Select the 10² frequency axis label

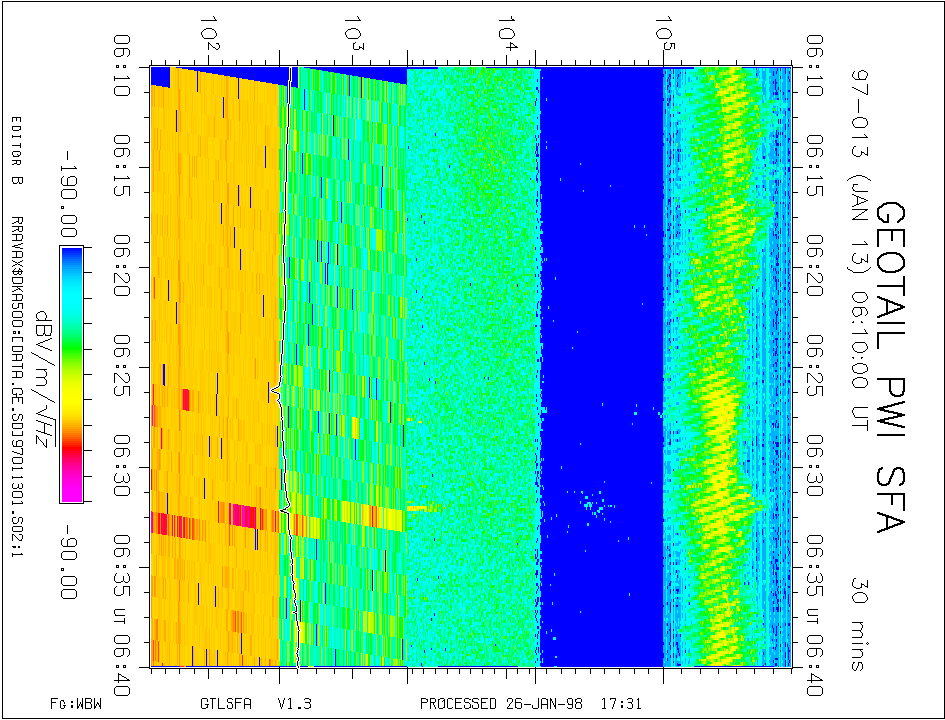pos(211,33)
